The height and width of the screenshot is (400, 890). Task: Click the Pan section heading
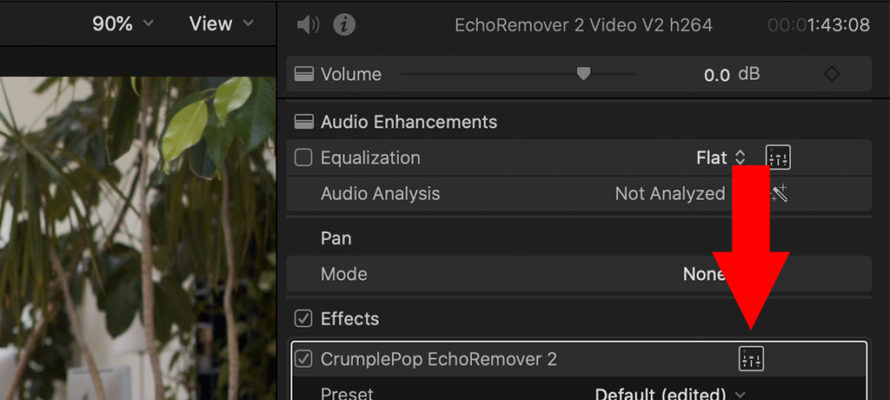coord(336,238)
